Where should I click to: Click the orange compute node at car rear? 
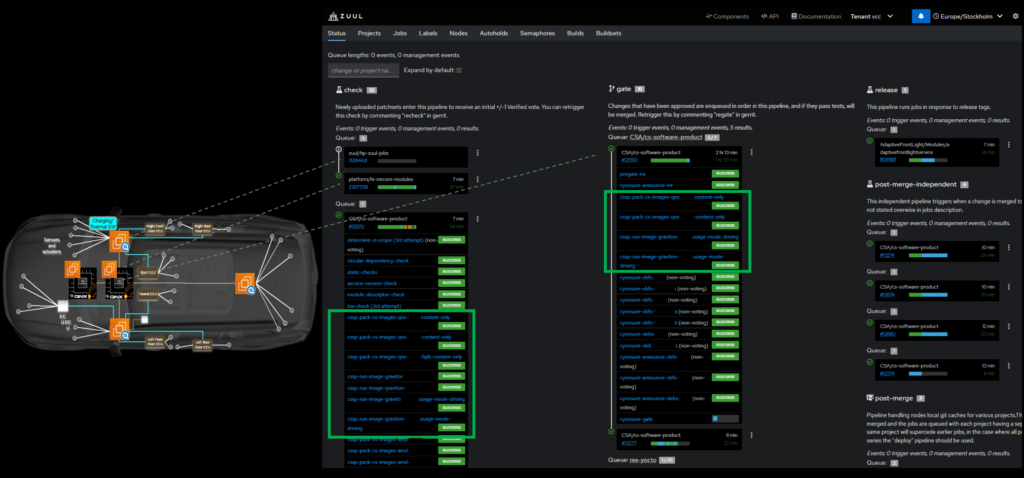tap(245, 283)
